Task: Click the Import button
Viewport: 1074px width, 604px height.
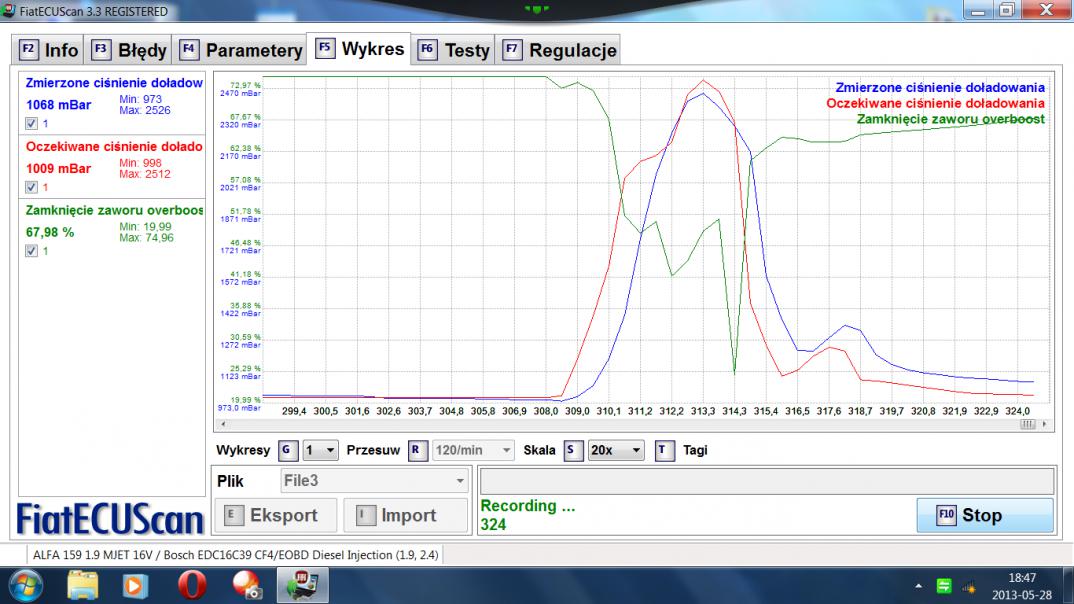Action: coord(405,515)
